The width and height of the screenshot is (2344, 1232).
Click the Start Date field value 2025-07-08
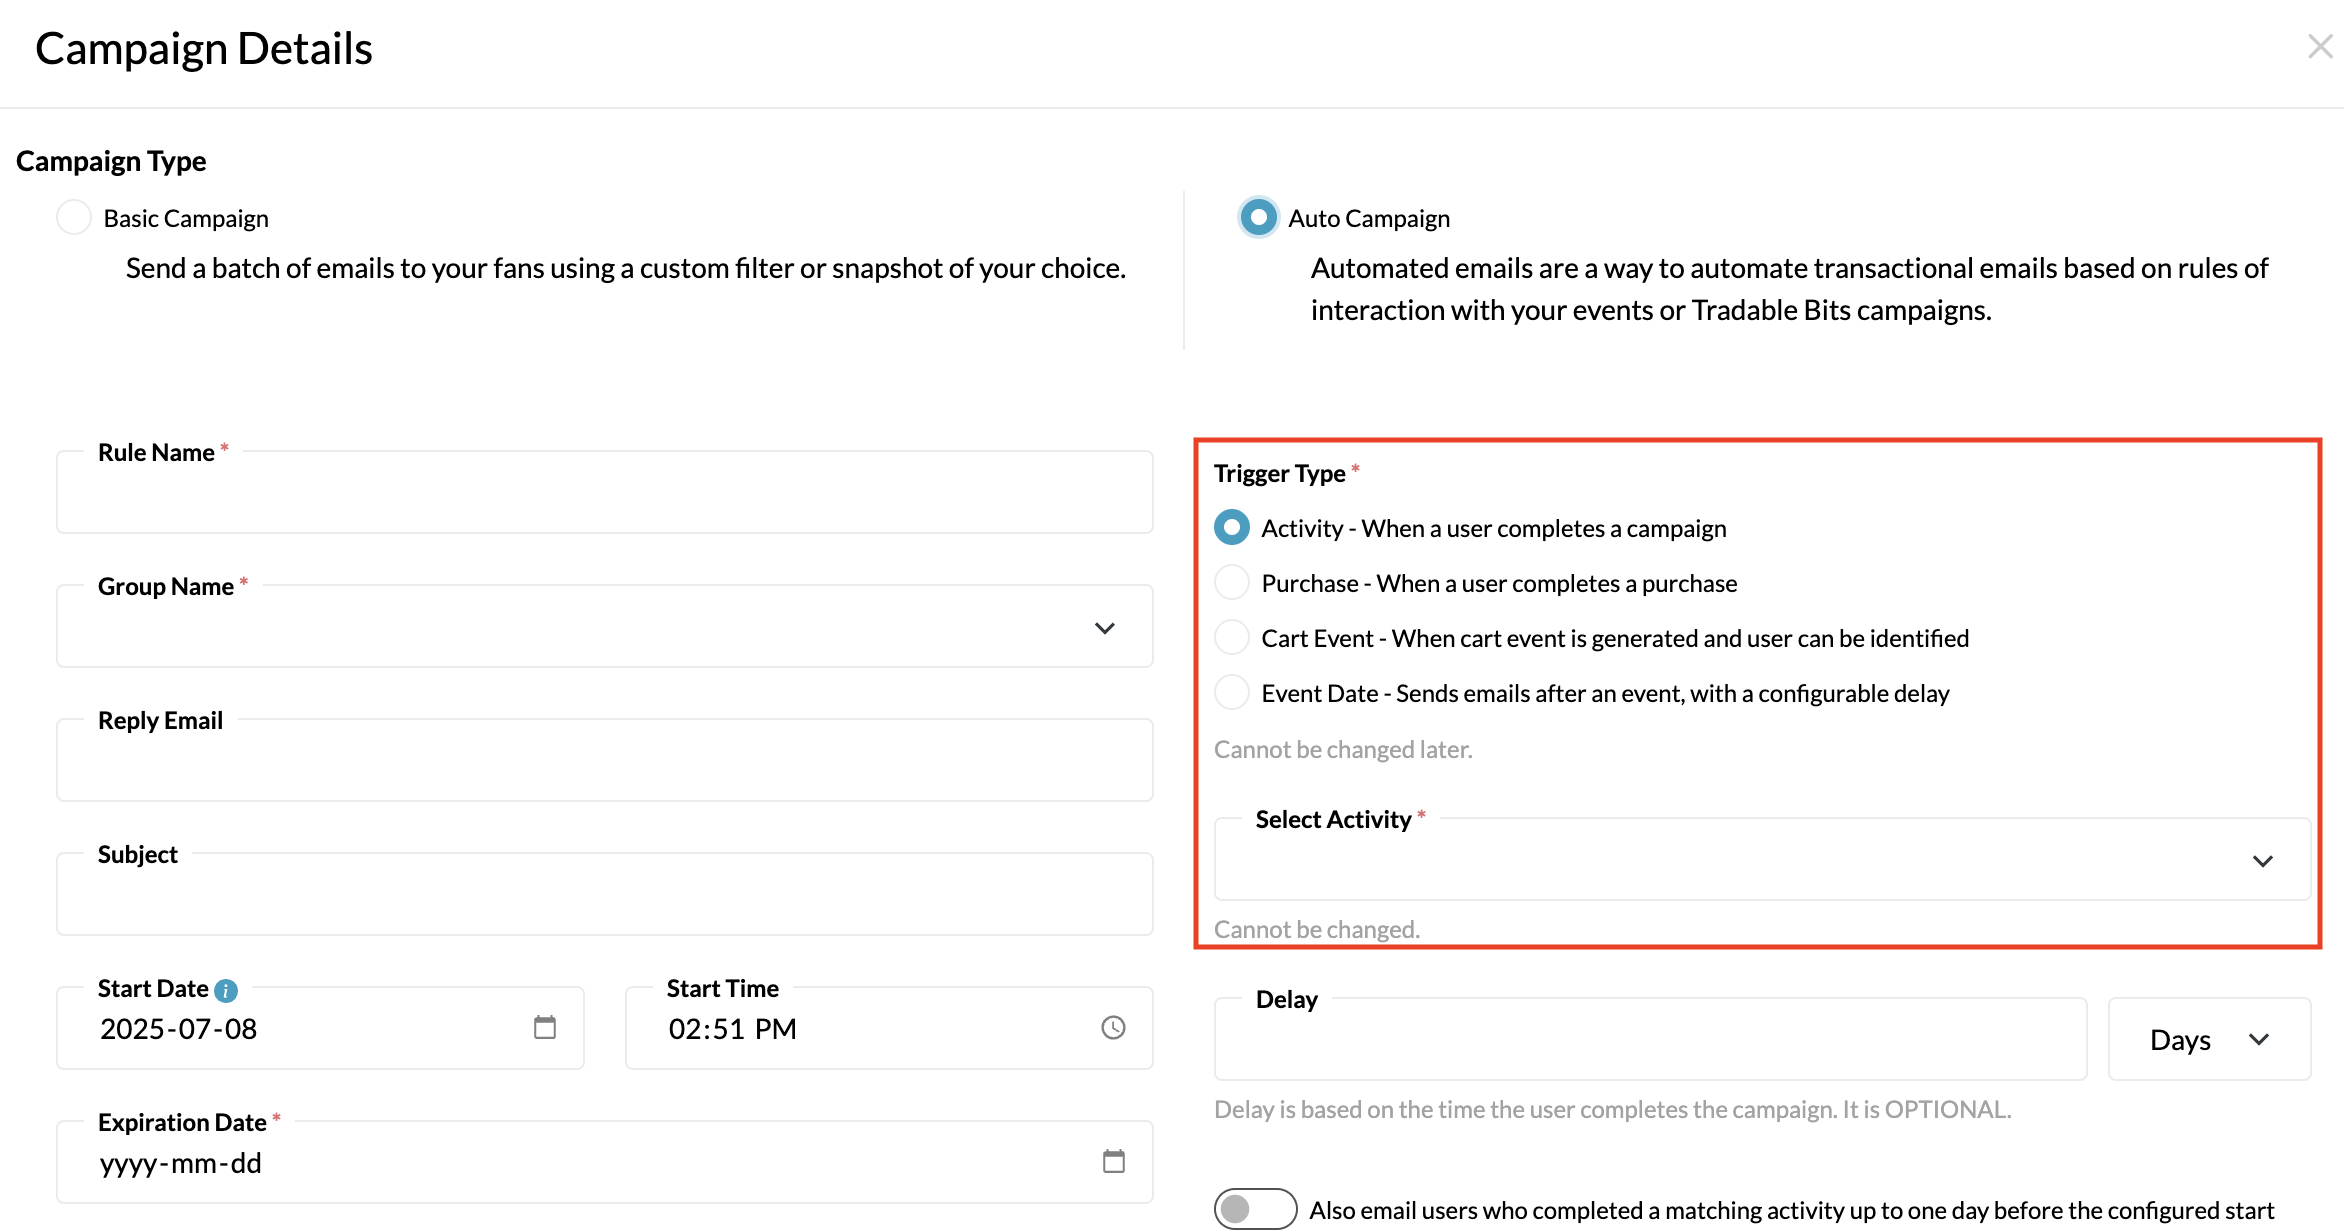point(179,1029)
